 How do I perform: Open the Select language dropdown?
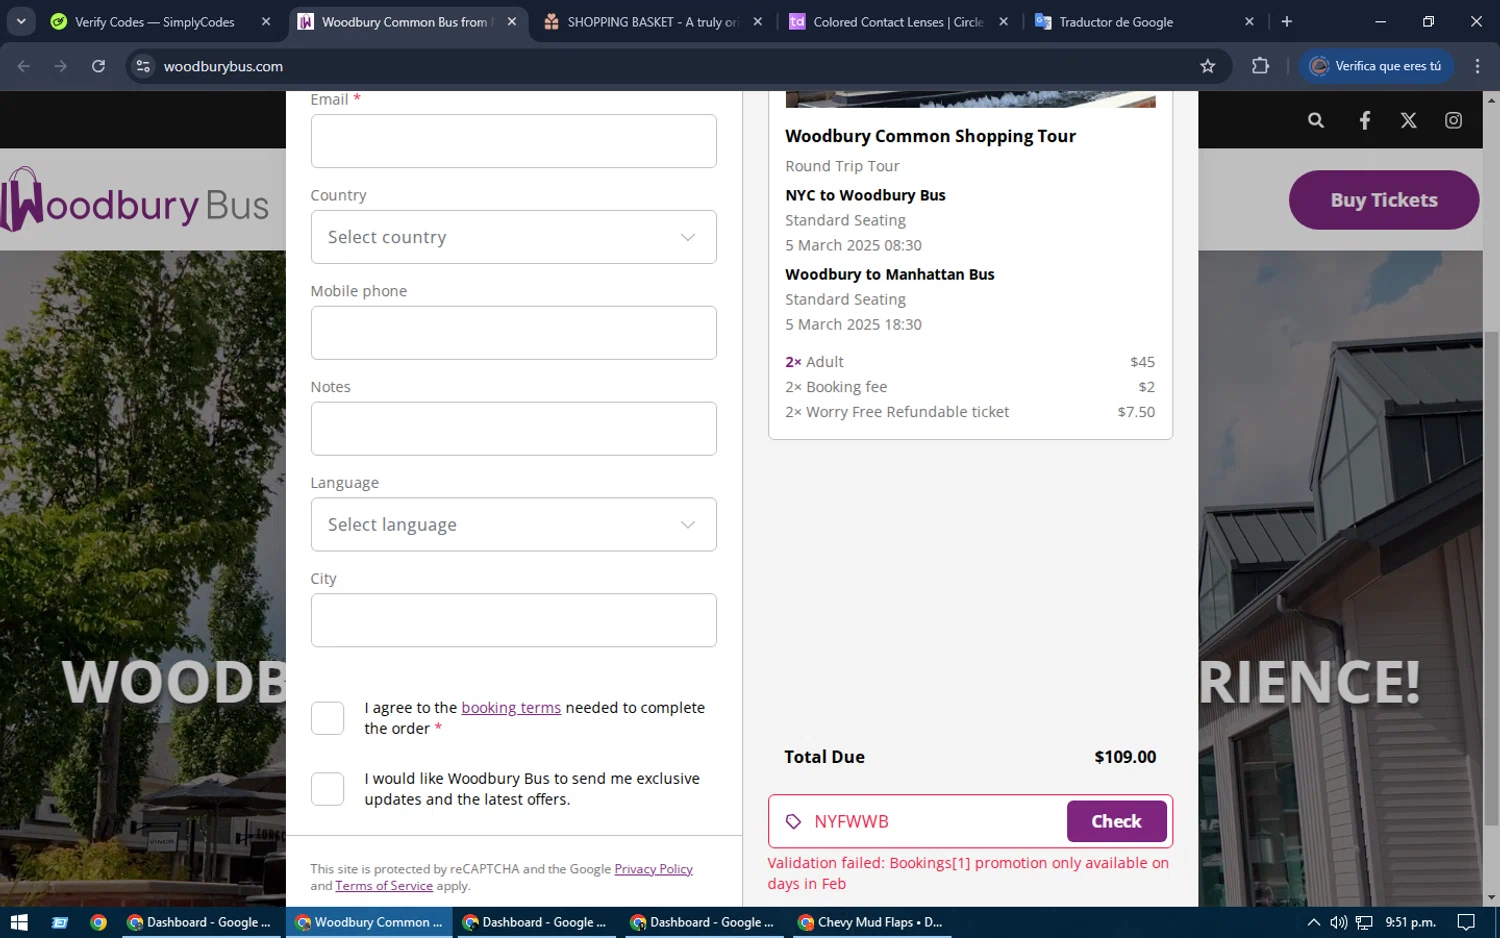(513, 525)
